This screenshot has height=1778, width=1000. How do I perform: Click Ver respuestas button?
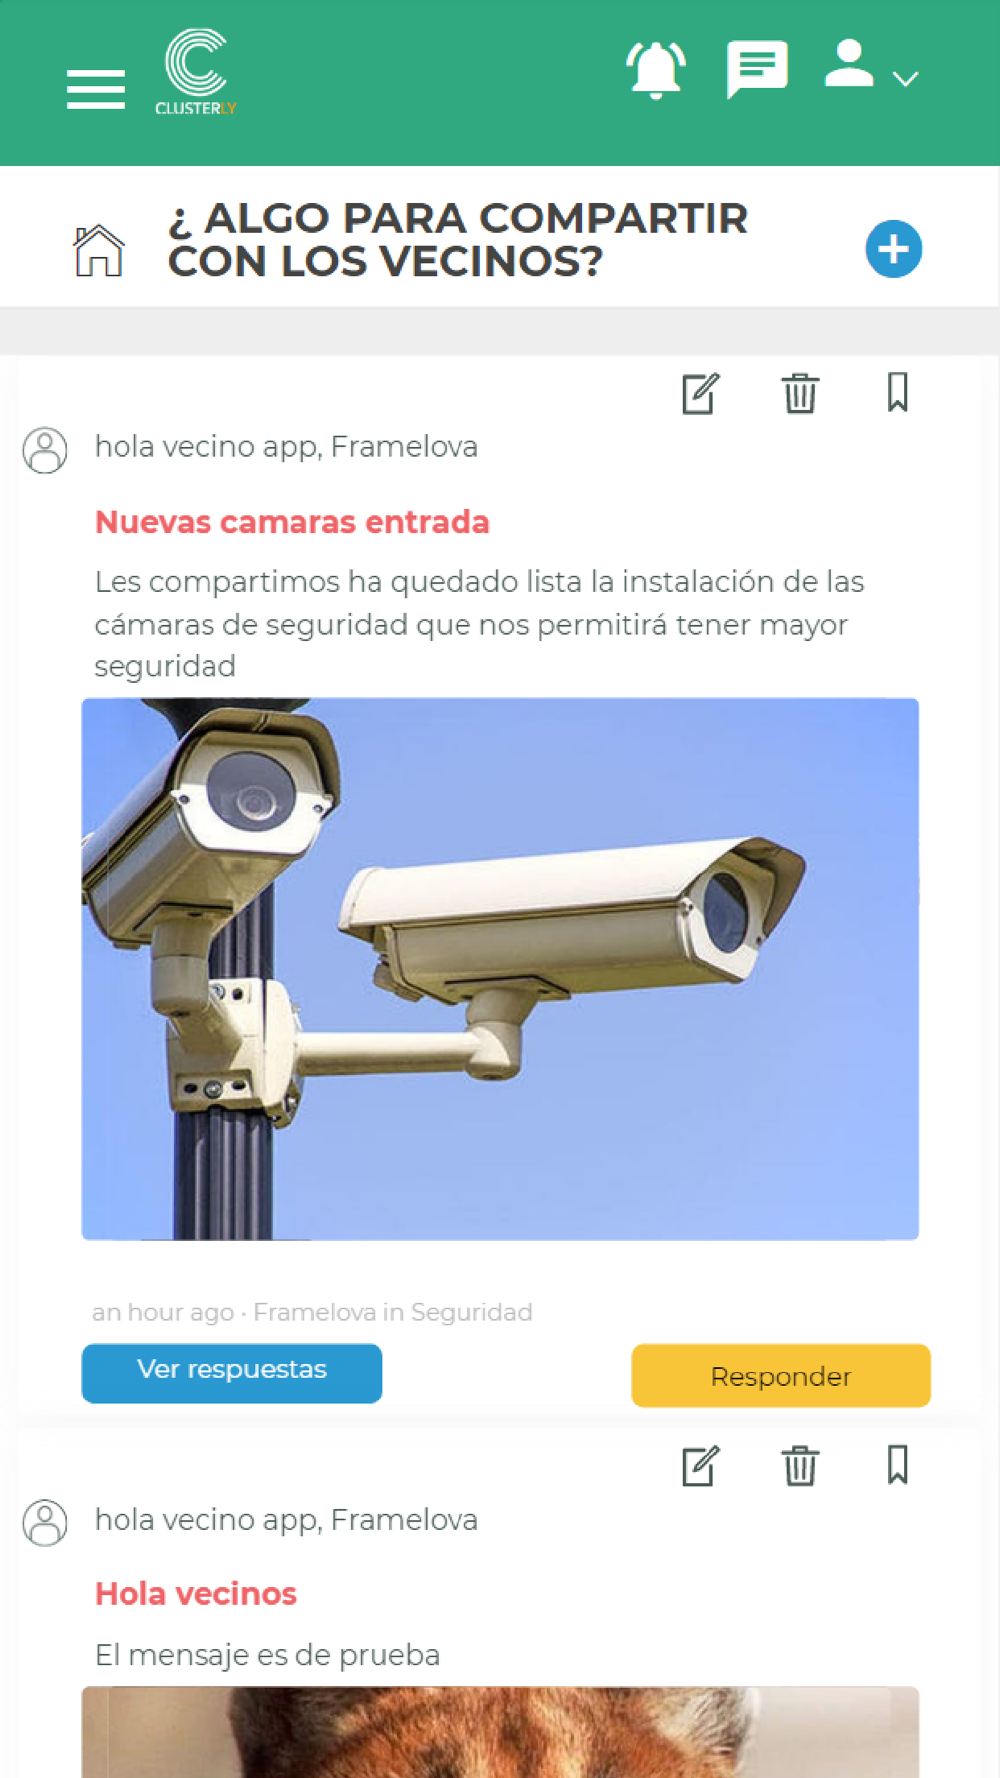tap(232, 1373)
